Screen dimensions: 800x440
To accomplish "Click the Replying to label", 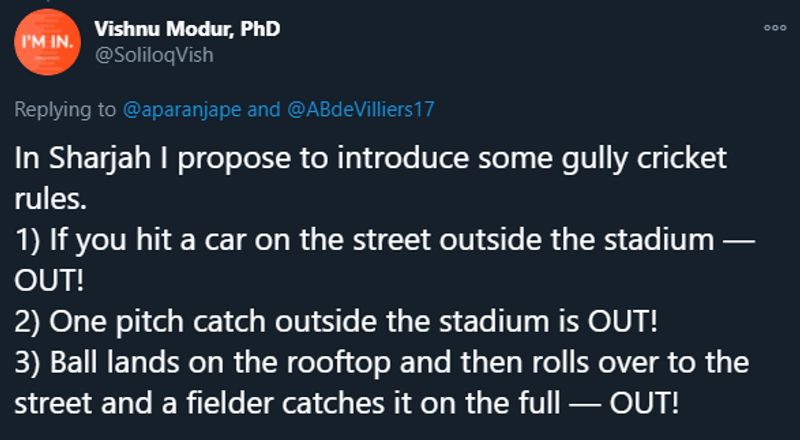I will pos(65,109).
